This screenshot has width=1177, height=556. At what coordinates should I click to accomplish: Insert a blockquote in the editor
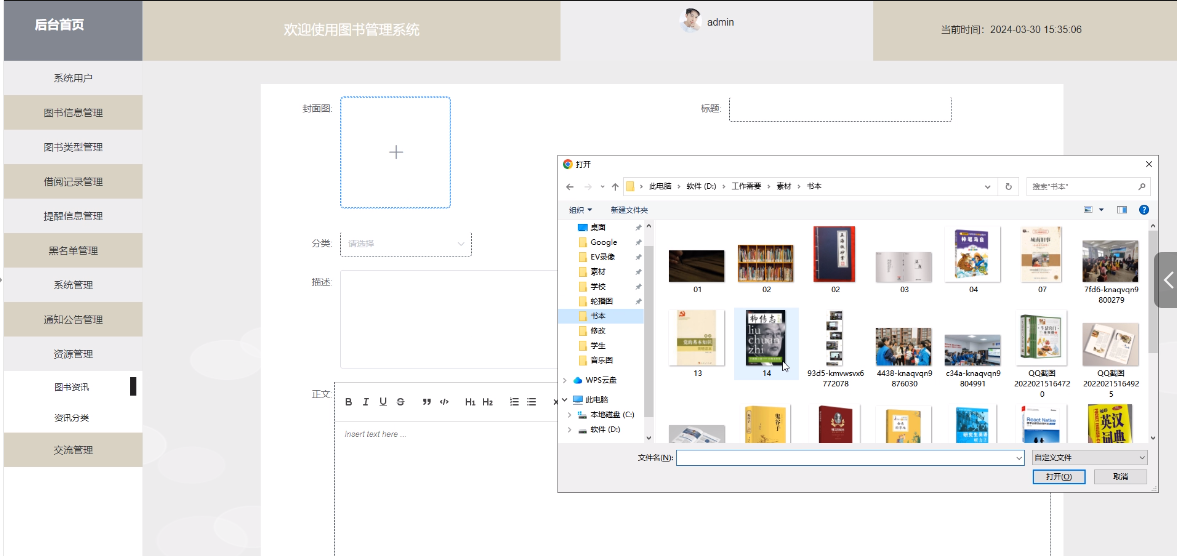426,402
